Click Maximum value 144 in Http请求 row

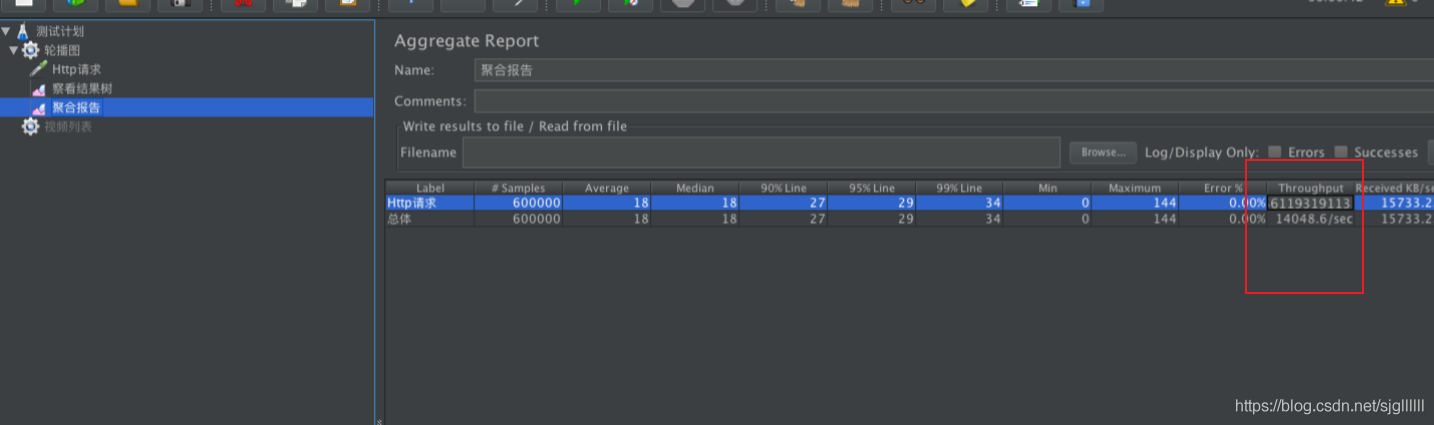pos(1135,203)
